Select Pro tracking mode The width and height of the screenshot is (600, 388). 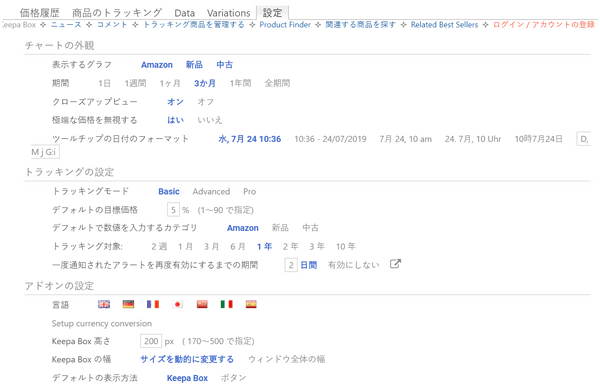tap(249, 191)
